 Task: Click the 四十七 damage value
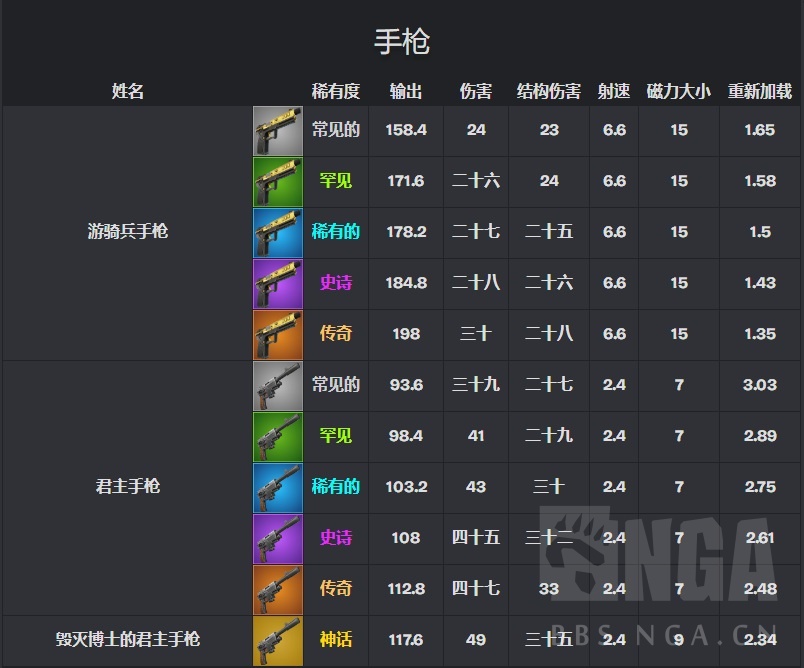click(x=476, y=588)
